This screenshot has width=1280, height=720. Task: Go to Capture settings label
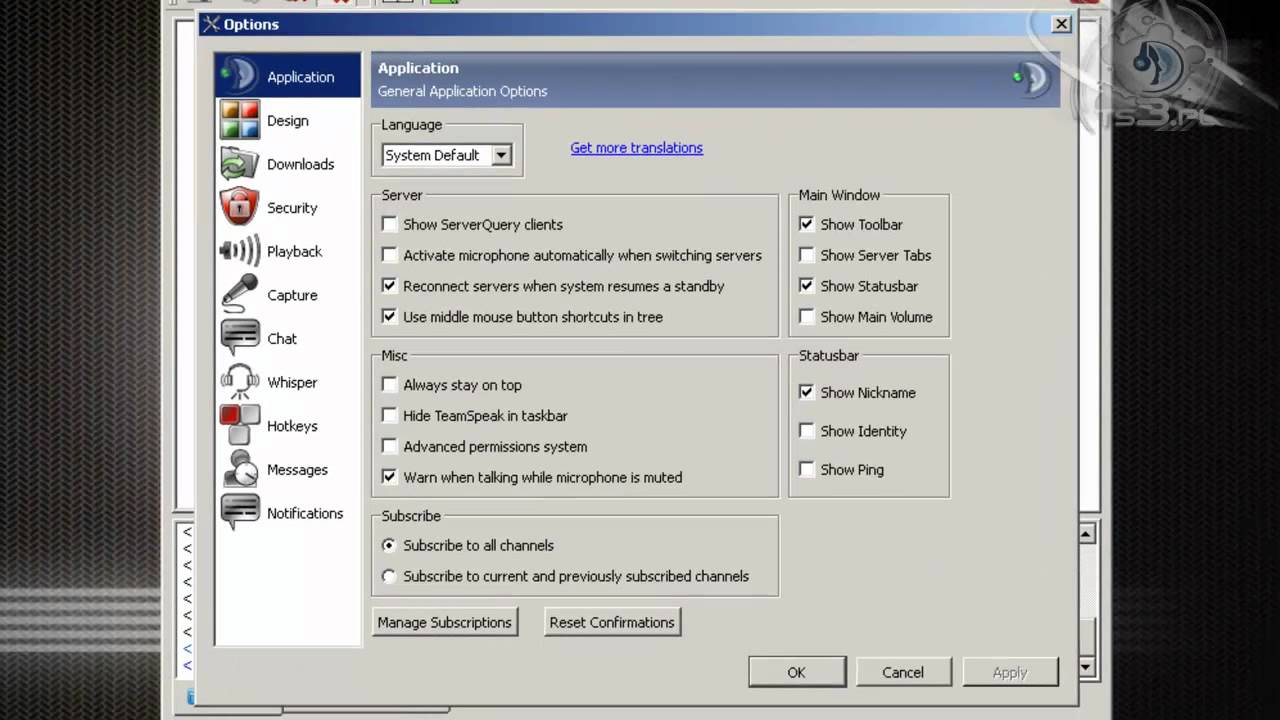(292, 295)
